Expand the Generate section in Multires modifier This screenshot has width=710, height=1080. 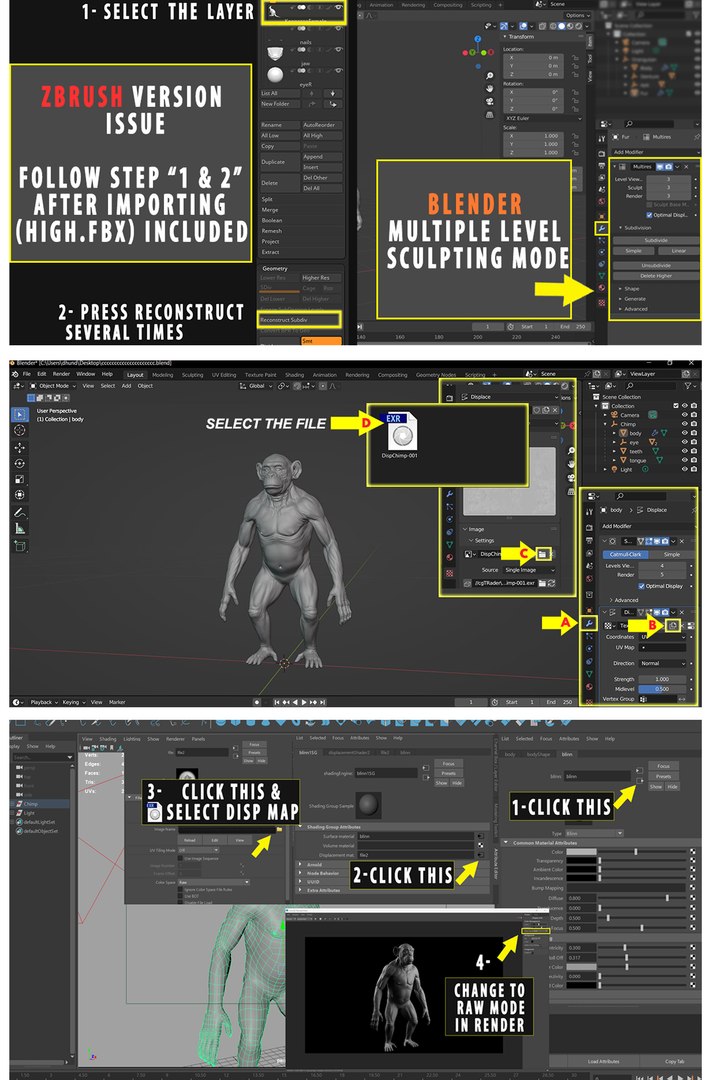point(632,298)
